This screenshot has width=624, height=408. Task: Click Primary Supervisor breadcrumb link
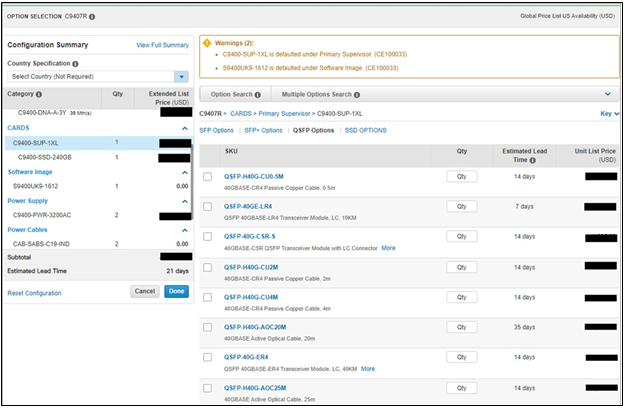[x=284, y=114]
